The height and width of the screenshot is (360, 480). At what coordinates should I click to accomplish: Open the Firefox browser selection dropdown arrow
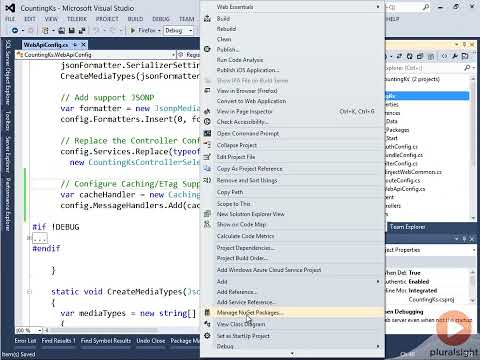click(159, 31)
